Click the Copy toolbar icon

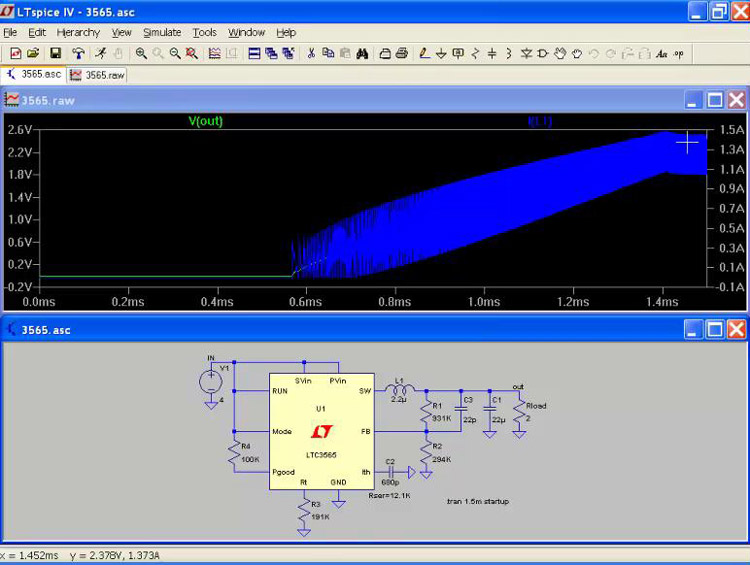click(328, 54)
